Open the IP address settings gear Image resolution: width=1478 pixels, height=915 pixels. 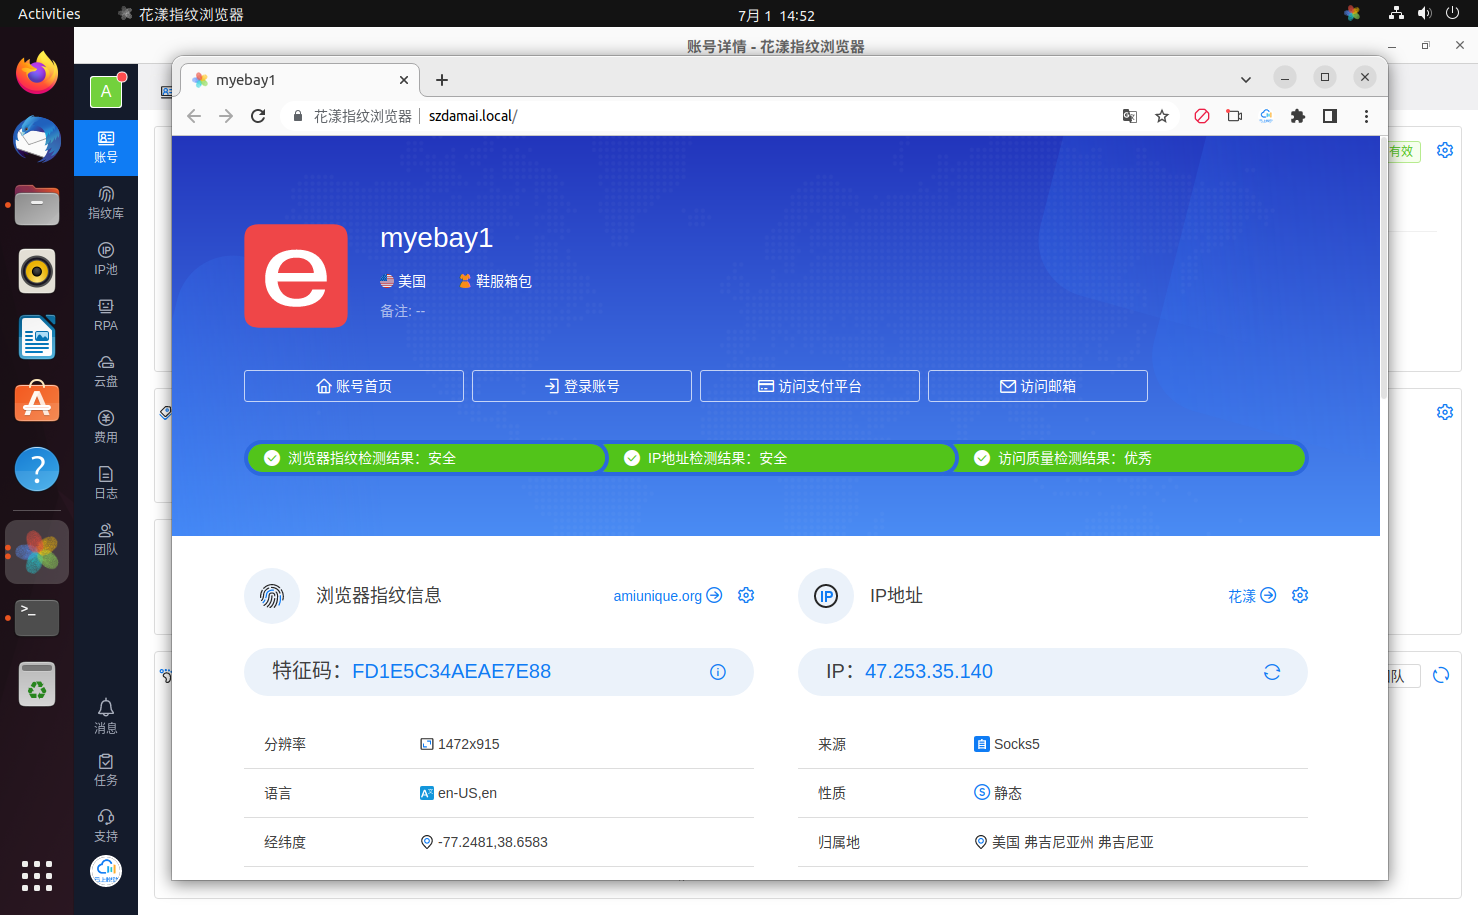[x=1300, y=595]
